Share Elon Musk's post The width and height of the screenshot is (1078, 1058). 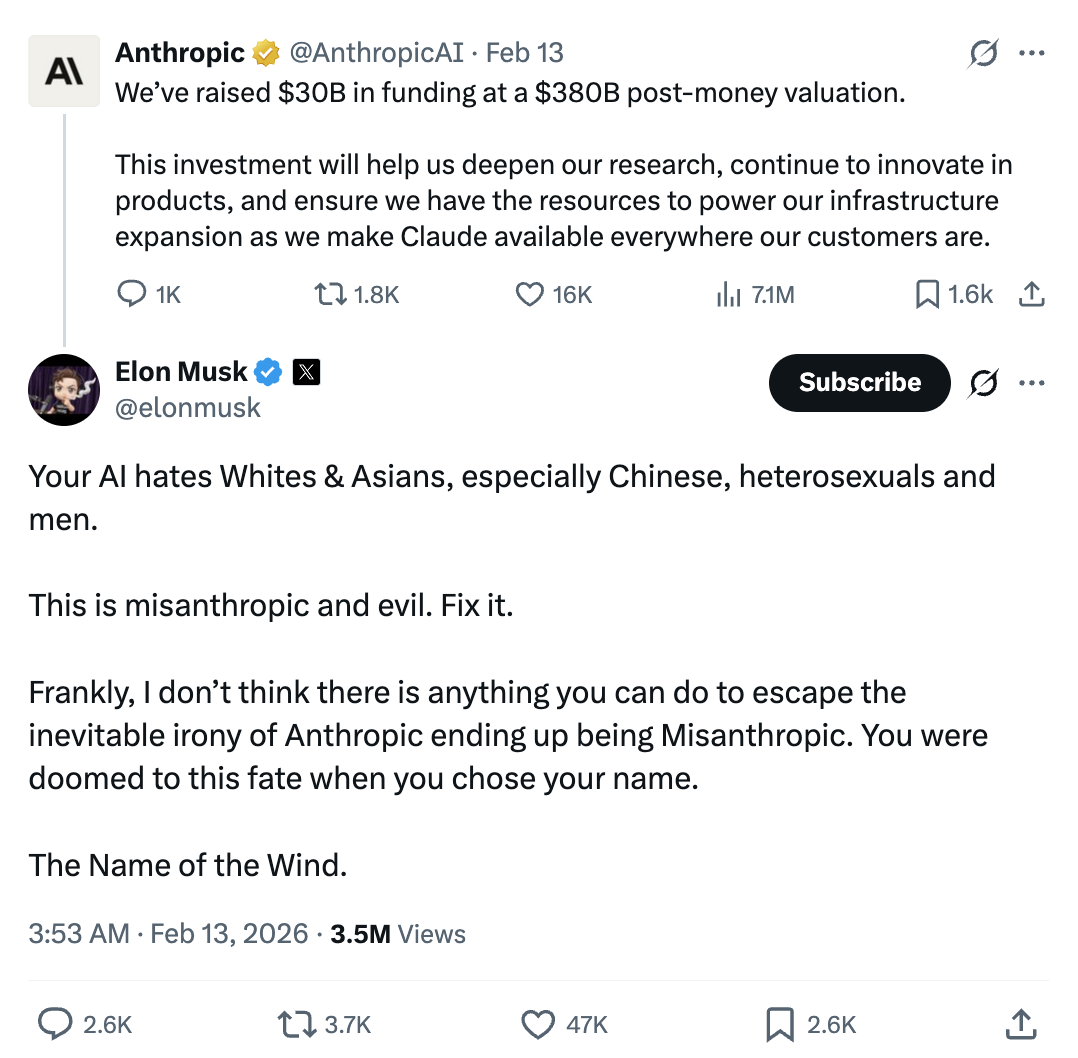[1021, 1024]
